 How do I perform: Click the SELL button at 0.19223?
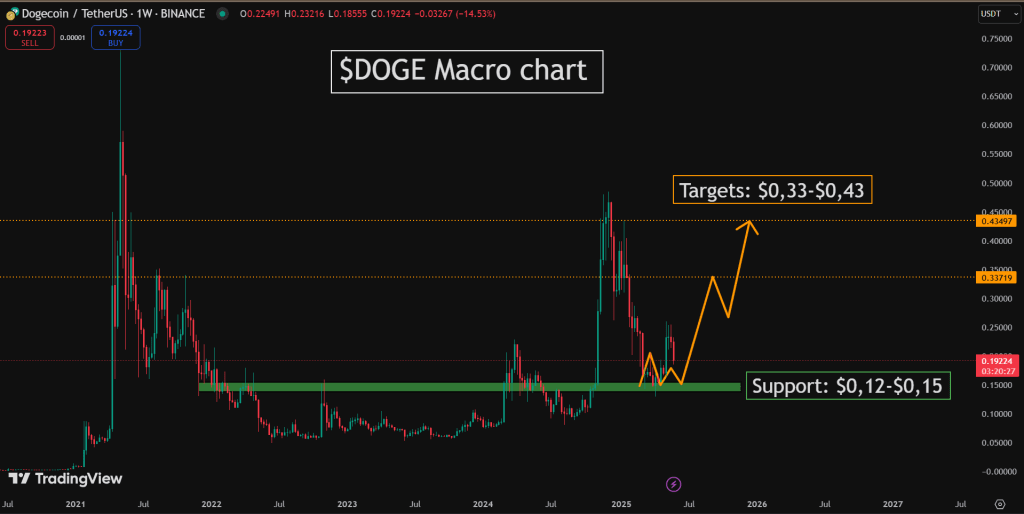click(29, 38)
